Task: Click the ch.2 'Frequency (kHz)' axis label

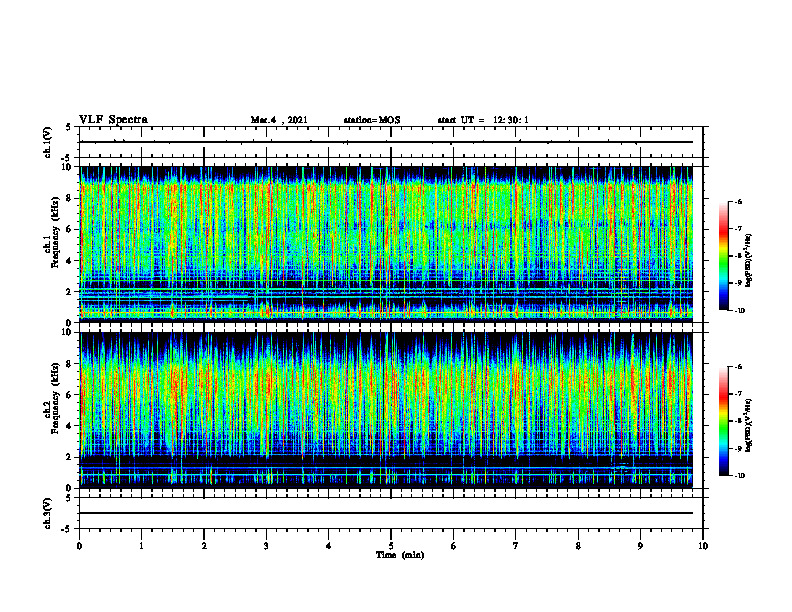Action: coord(56,397)
